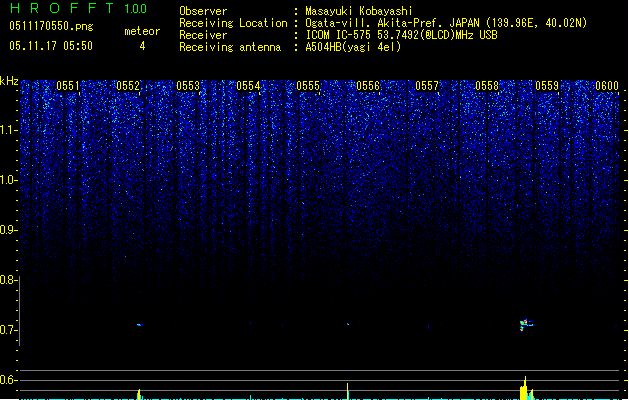Click the 0553 time marker

coord(188,86)
